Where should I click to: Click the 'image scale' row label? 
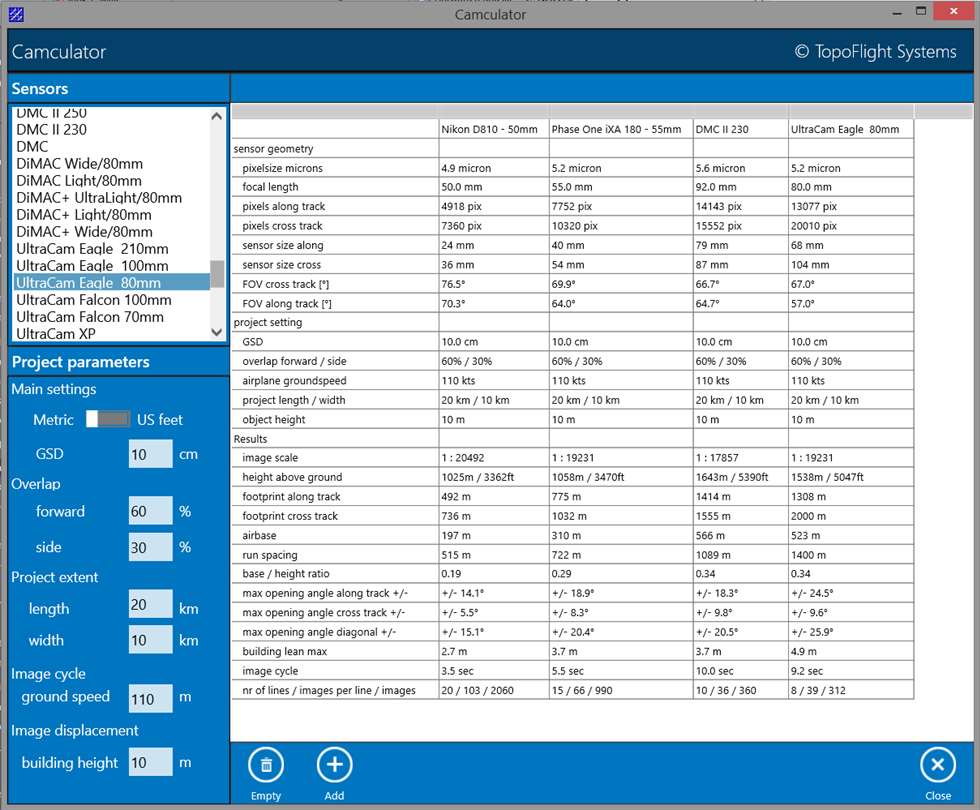point(270,458)
